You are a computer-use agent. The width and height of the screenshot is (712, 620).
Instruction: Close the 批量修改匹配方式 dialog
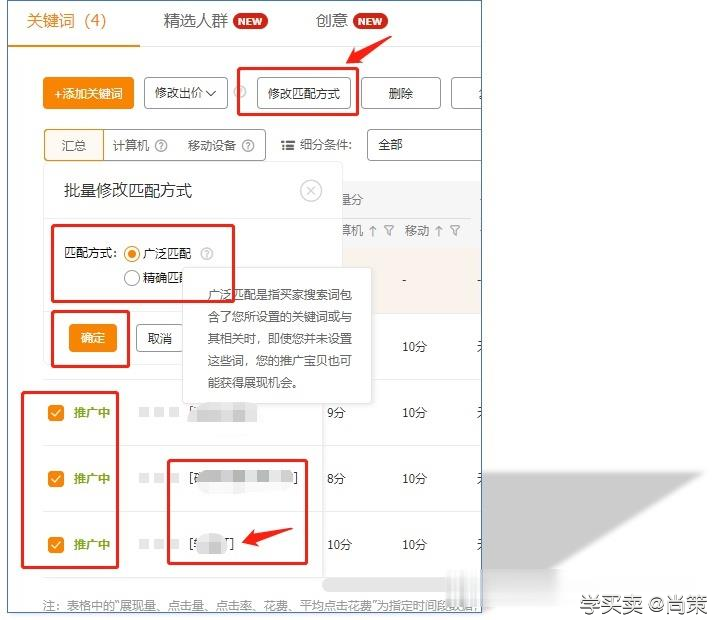(x=311, y=191)
